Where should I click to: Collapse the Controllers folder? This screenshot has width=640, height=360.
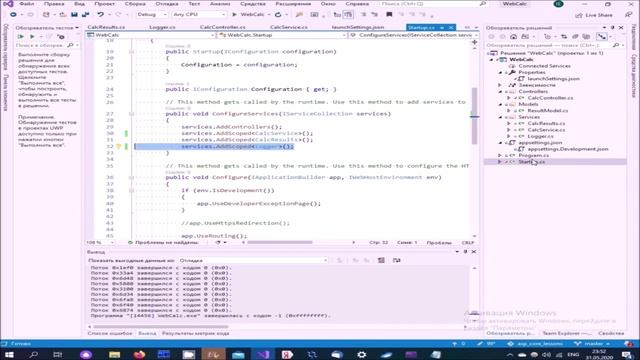tap(501, 91)
